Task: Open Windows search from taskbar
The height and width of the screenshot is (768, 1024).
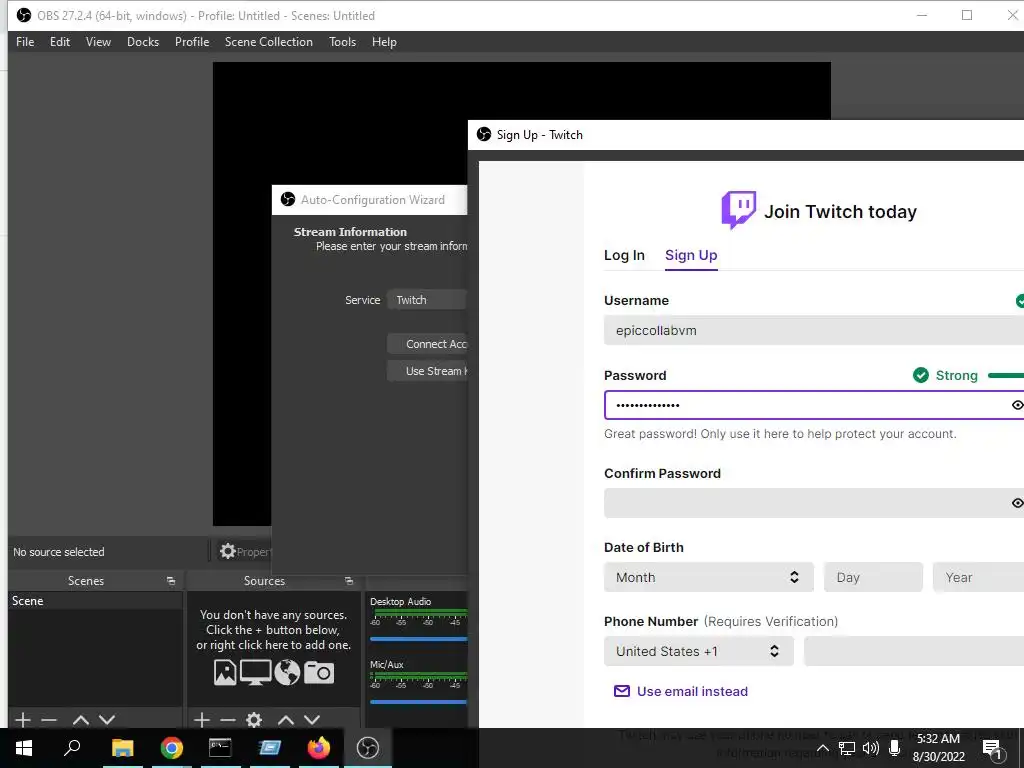Action: (x=72, y=748)
